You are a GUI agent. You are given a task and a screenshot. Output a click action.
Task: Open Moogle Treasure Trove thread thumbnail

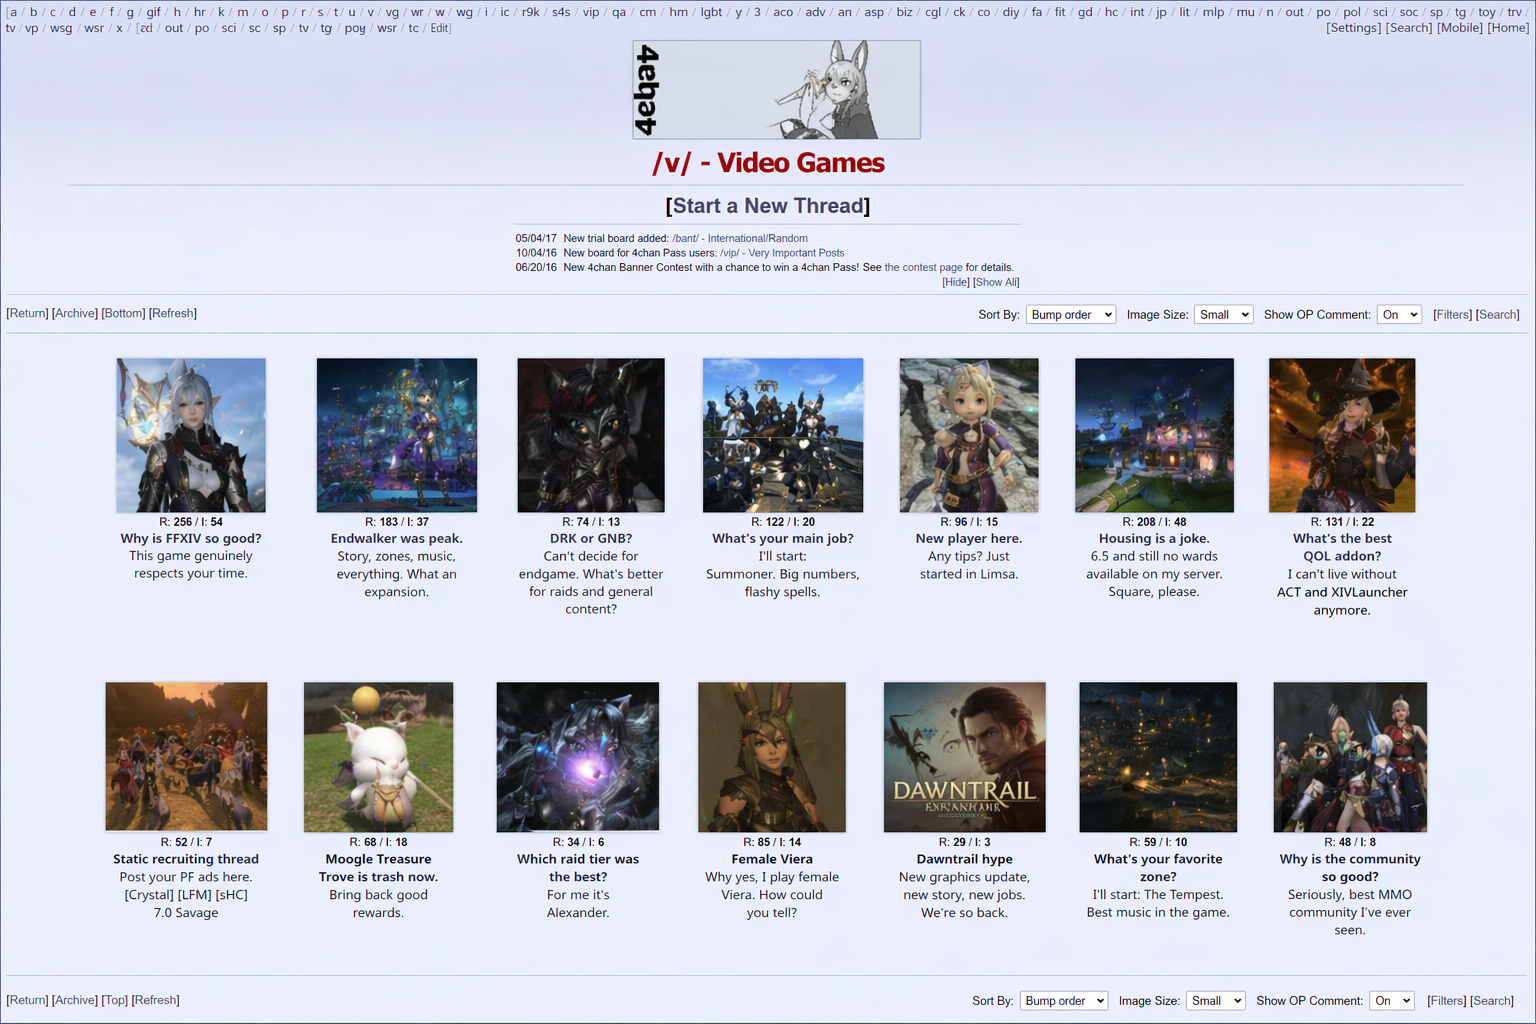[378, 757]
